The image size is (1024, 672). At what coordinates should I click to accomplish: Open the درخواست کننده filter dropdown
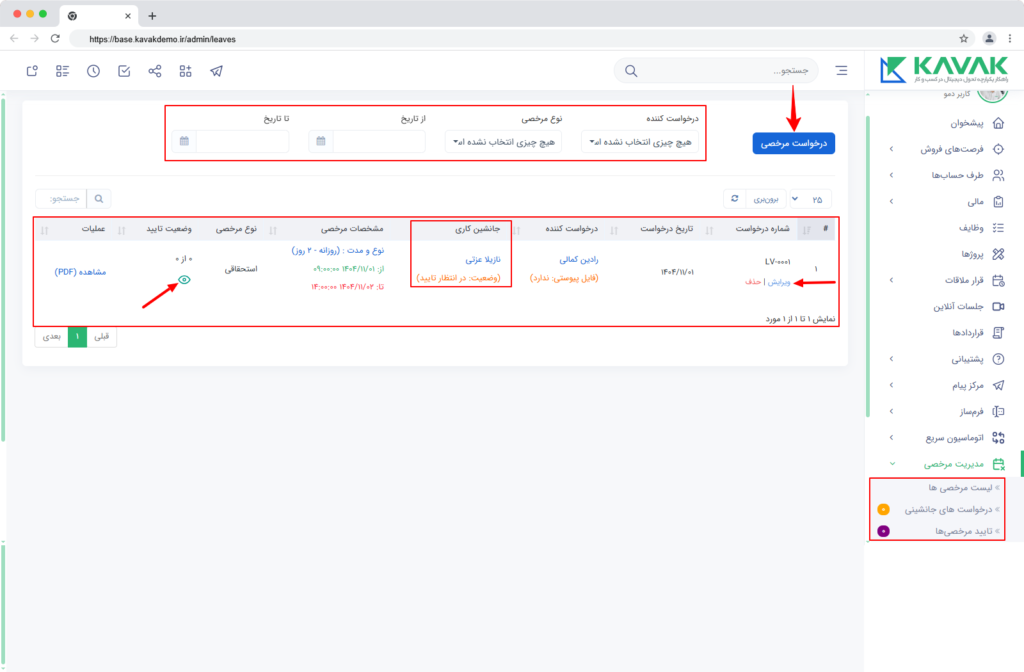coord(640,142)
